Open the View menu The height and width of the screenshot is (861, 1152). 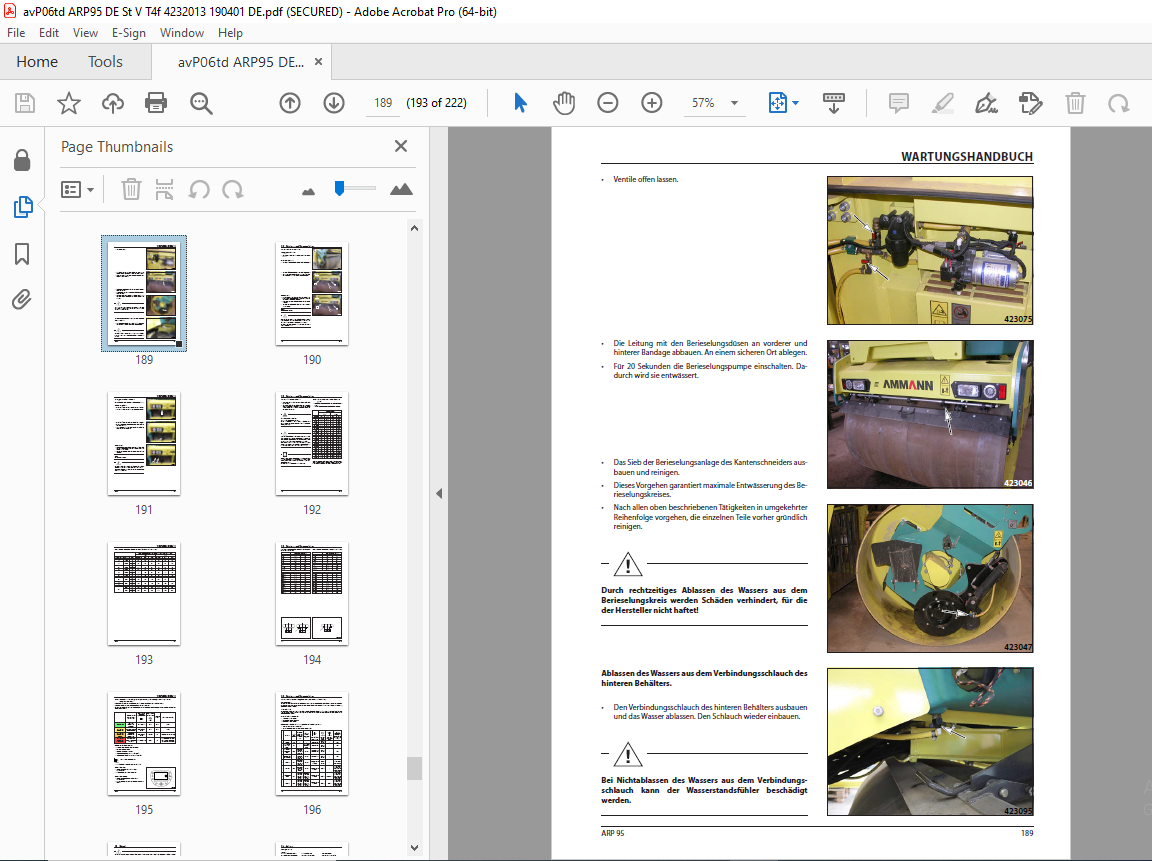[x=85, y=33]
